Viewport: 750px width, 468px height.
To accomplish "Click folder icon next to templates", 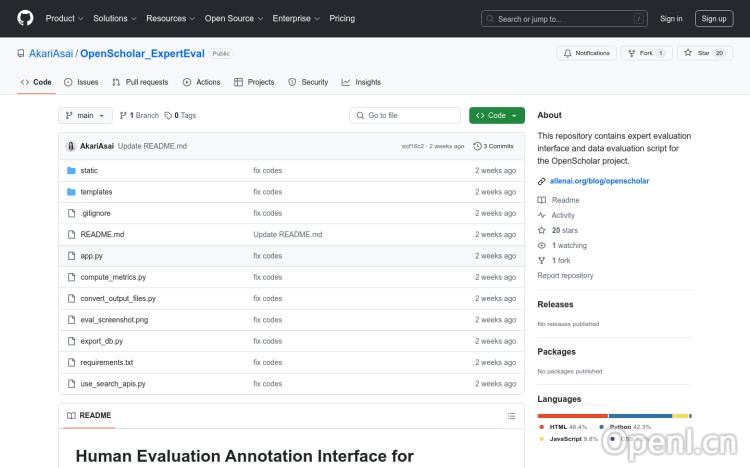I will (x=71, y=192).
